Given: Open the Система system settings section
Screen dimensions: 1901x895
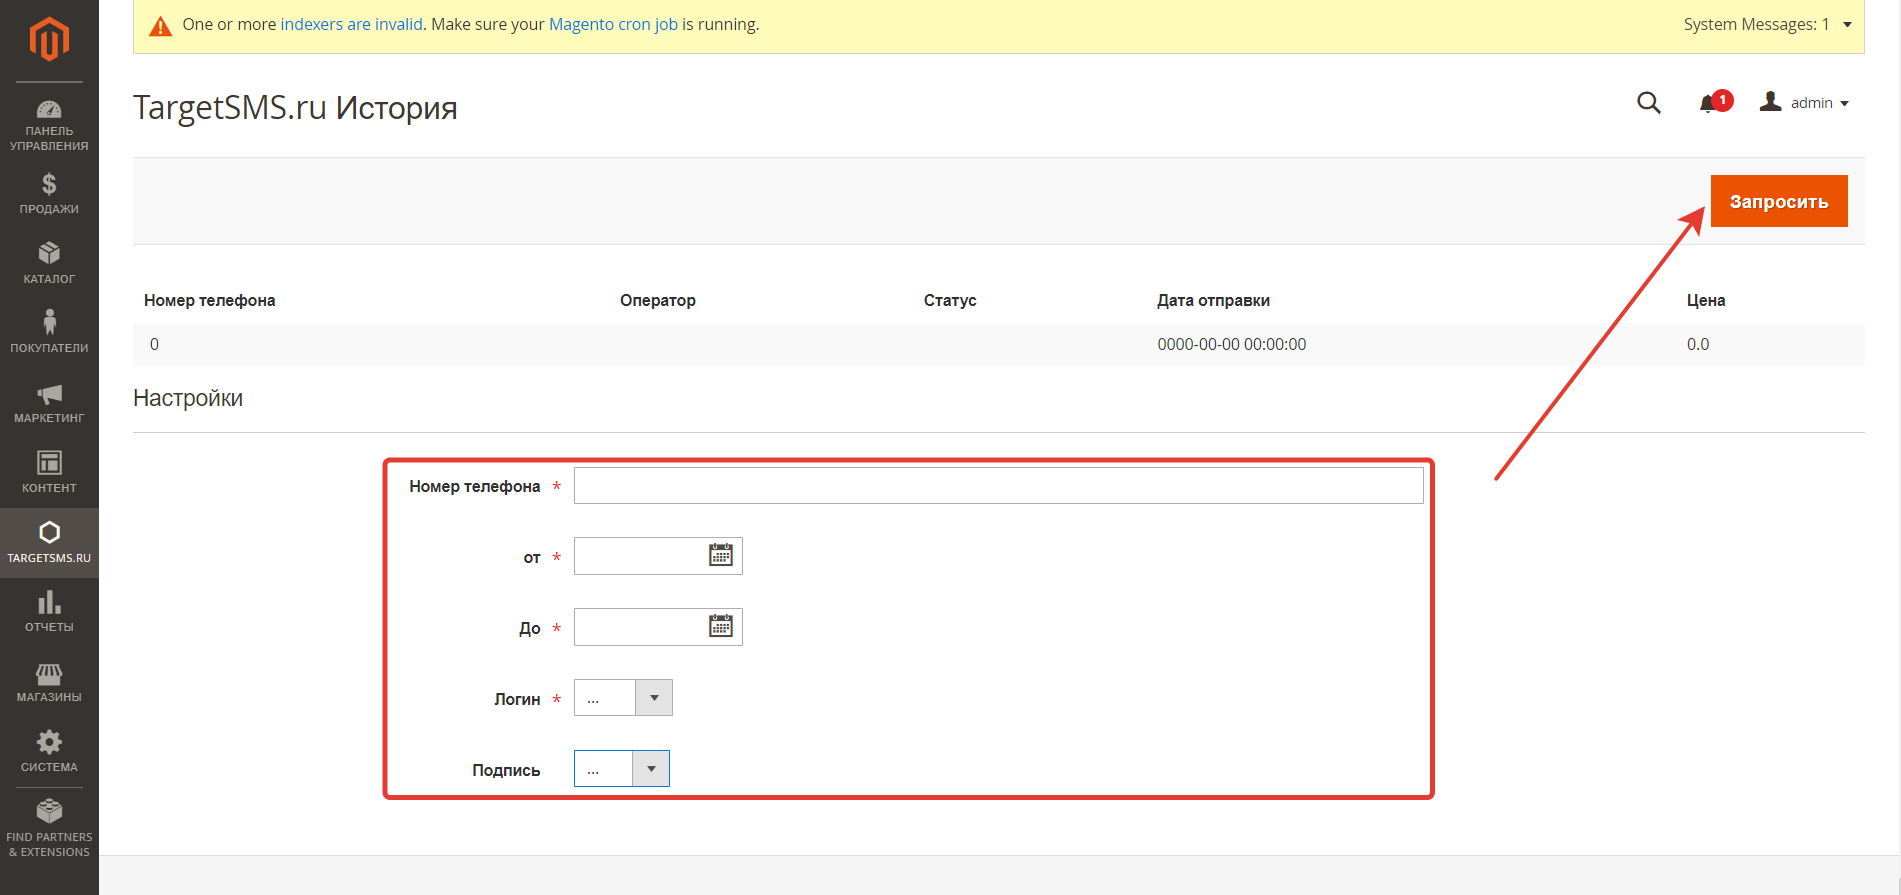Looking at the screenshot, I should pos(49,752).
